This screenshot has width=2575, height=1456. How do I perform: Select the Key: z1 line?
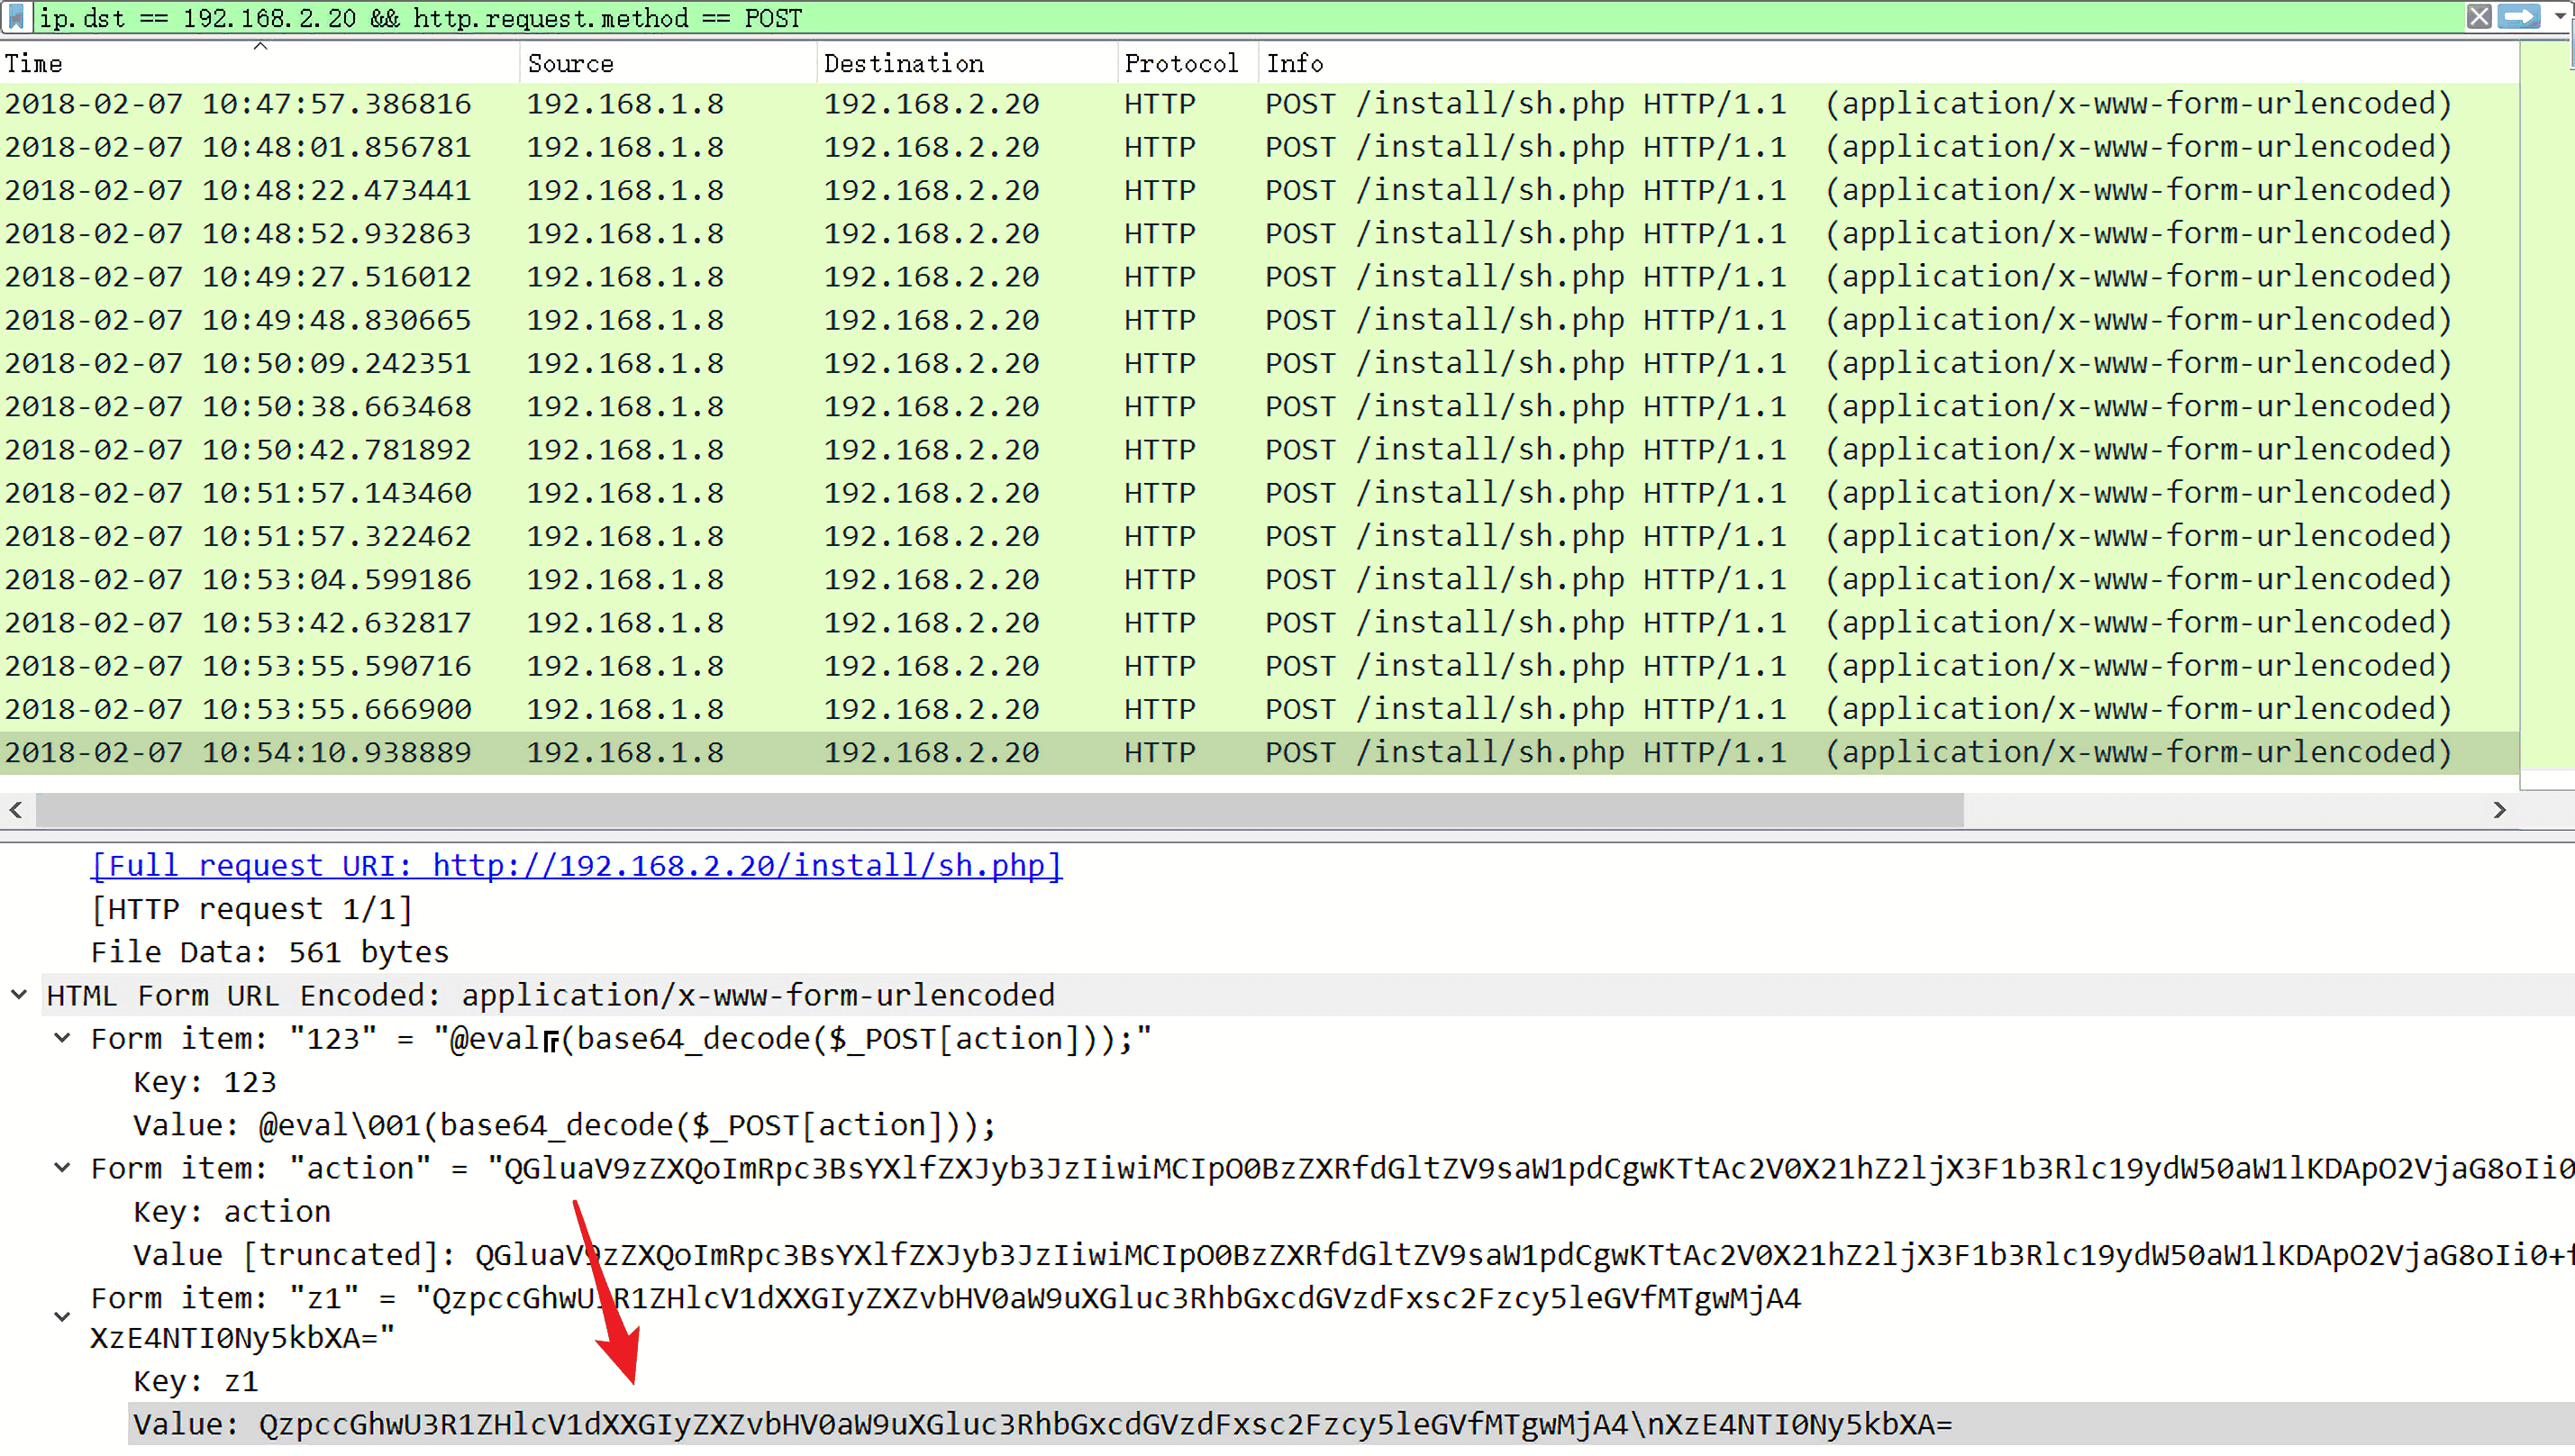click(x=196, y=1382)
